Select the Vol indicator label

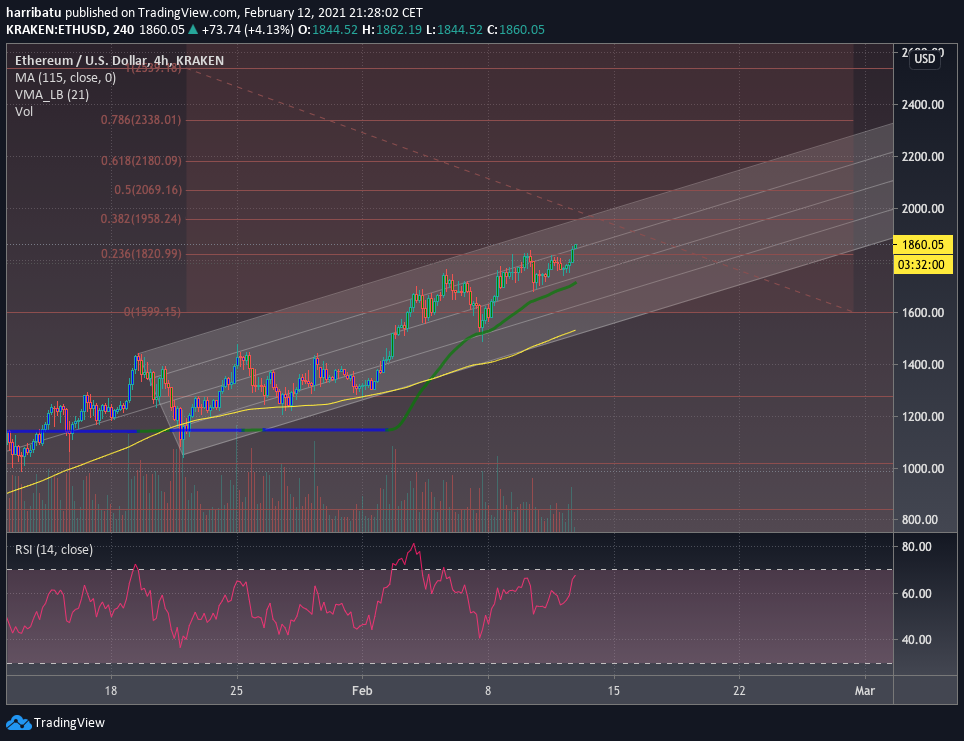click(24, 111)
